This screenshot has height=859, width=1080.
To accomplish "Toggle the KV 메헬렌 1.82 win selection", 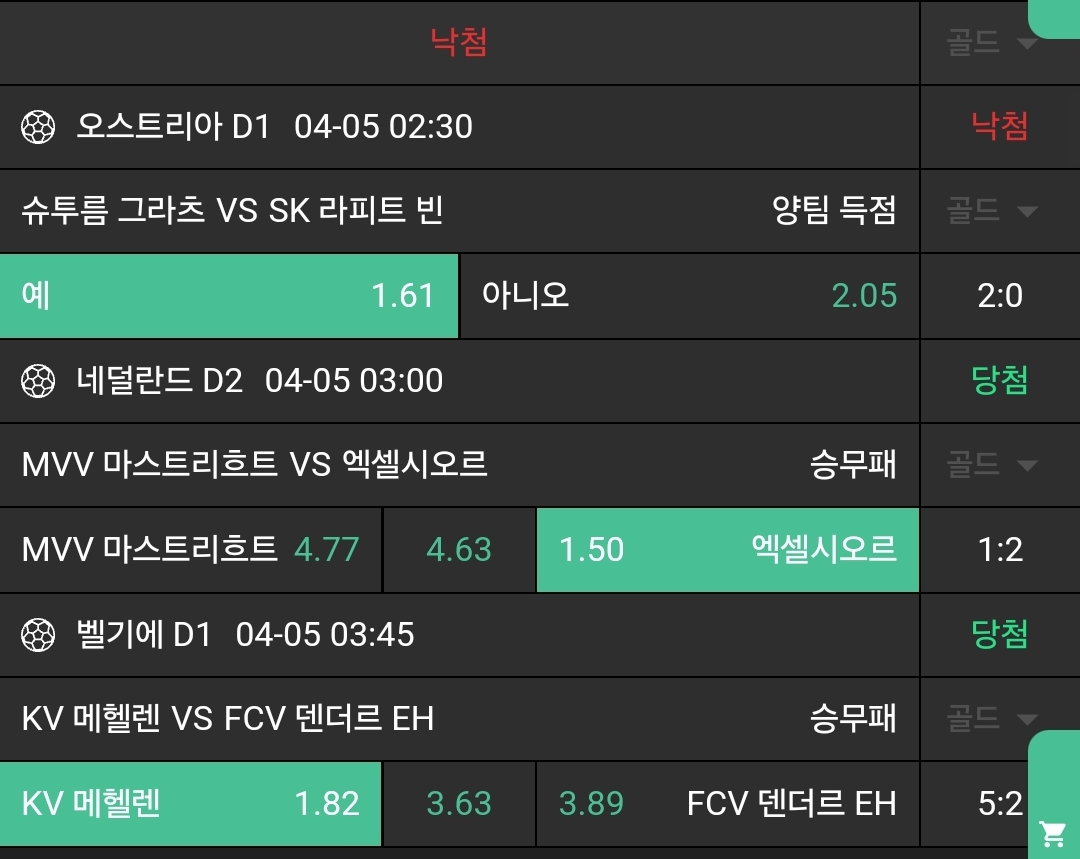I will (x=190, y=804).
